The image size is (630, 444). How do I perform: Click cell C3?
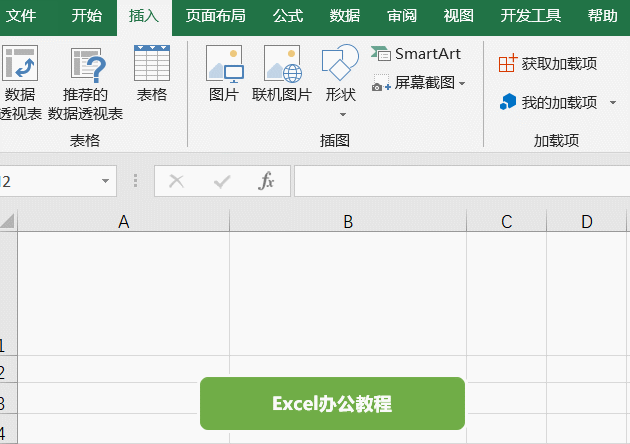[x=507, y=398]
